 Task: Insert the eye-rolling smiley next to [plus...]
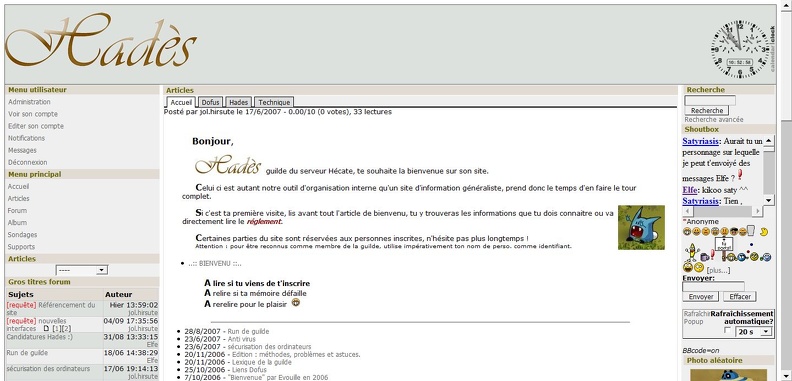pyautogui.click(x=699, y=267)
